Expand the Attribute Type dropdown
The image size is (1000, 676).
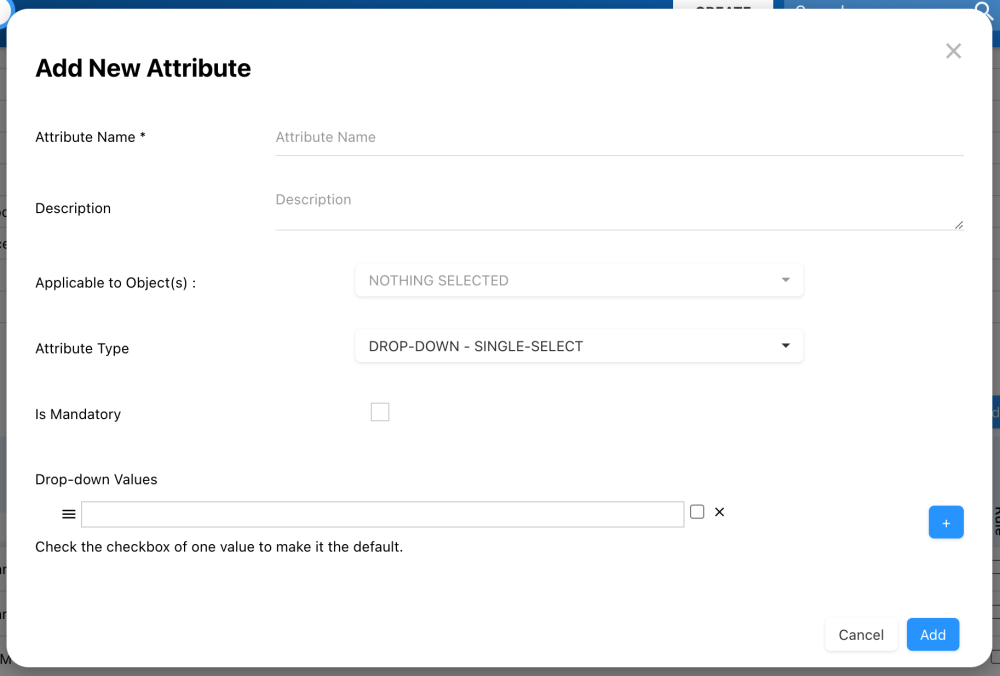click(579, 347)
